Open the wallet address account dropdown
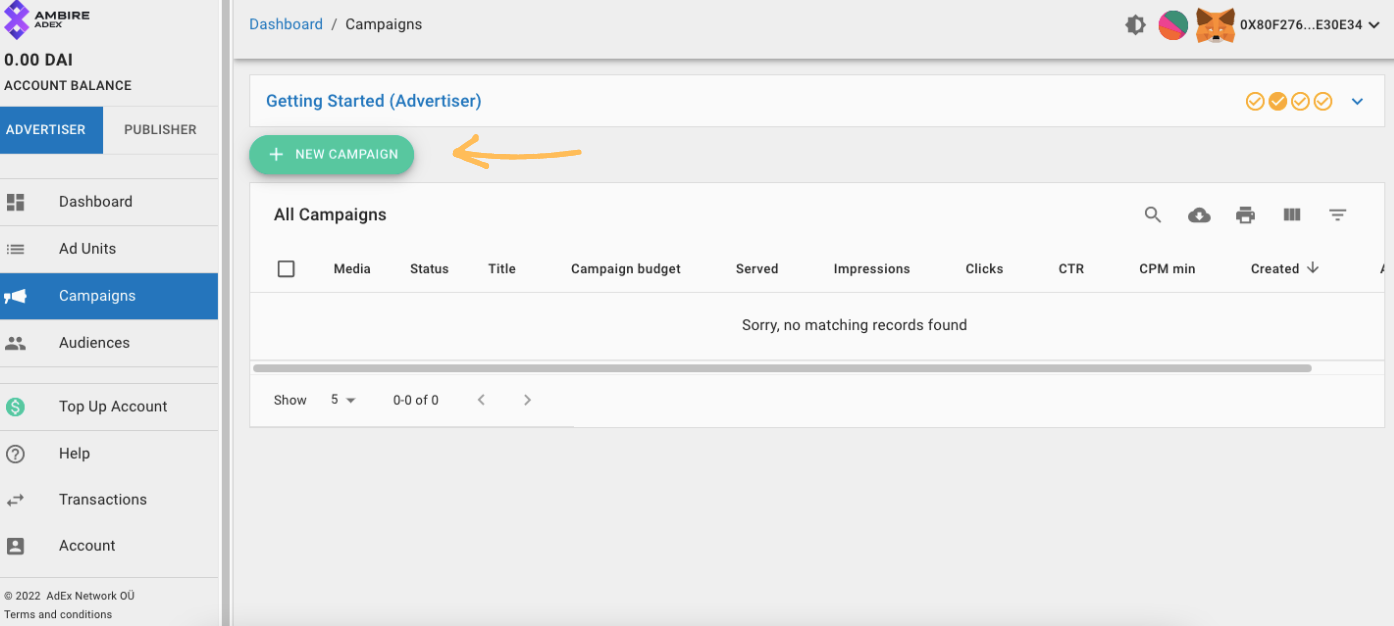Viewport: 1394px width, 626px height. click(1310, 25)
